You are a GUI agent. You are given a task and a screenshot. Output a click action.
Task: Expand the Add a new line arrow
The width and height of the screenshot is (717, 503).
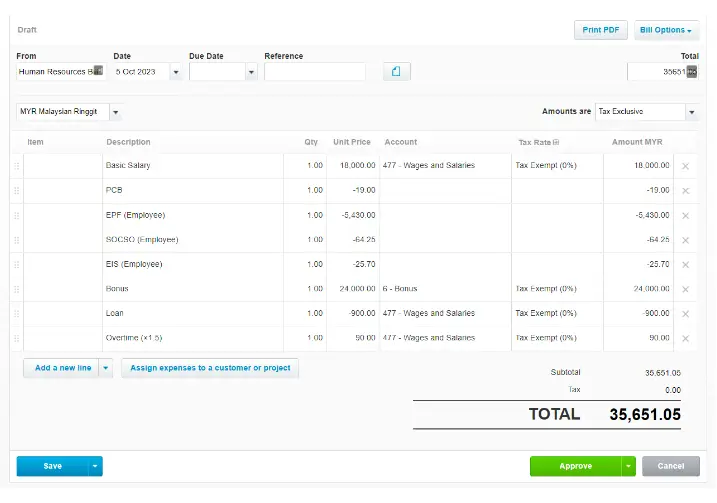(106, 368)
